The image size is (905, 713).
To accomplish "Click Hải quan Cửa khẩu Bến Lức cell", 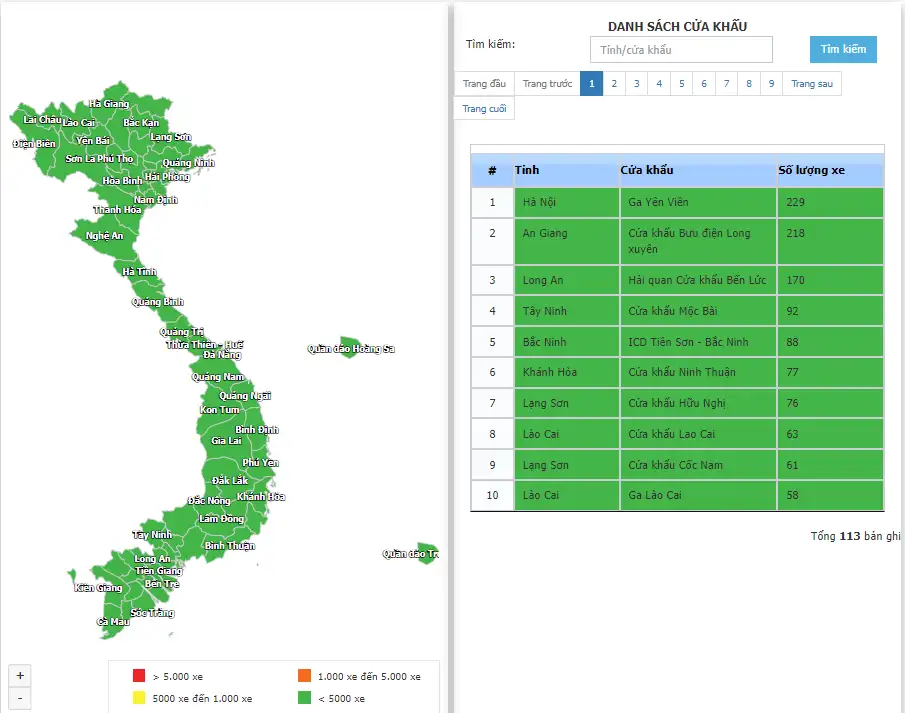I will coord(698,280).
